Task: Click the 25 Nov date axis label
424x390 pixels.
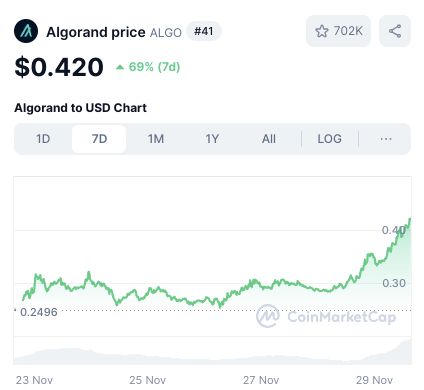Action: pyautogui.click(x=148, y=380)
